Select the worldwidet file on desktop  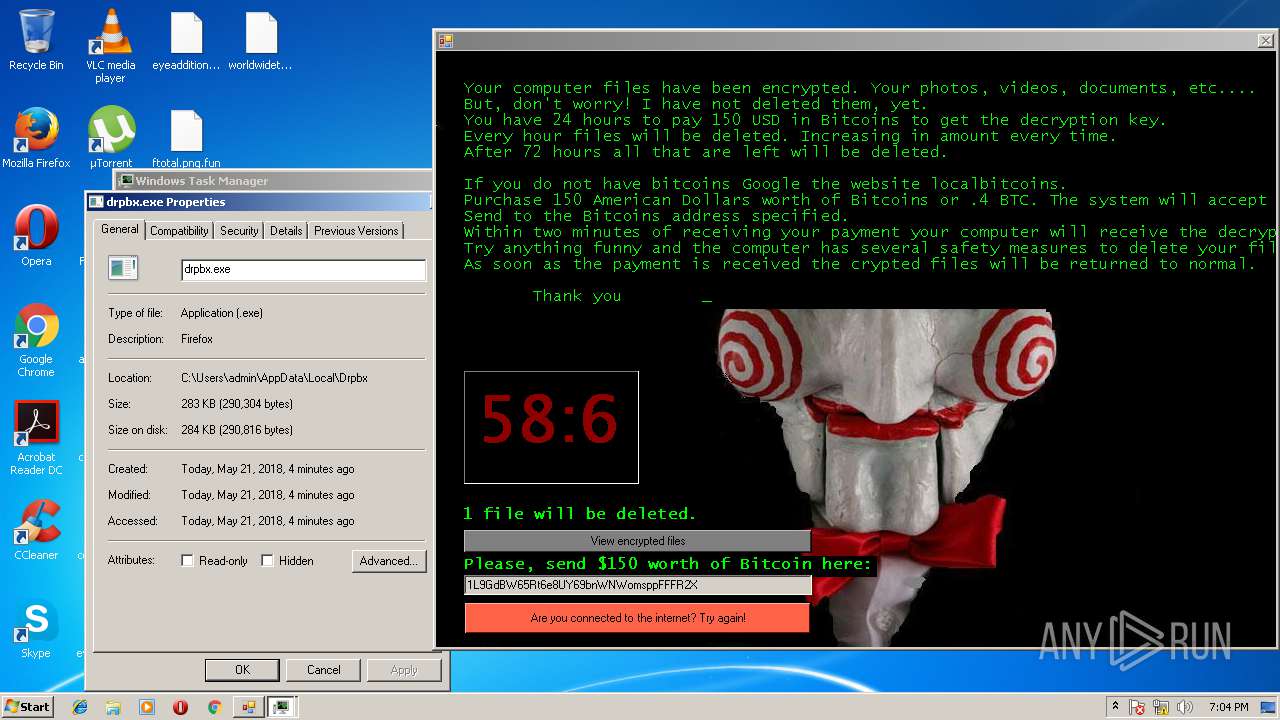[x=260, y=41]
